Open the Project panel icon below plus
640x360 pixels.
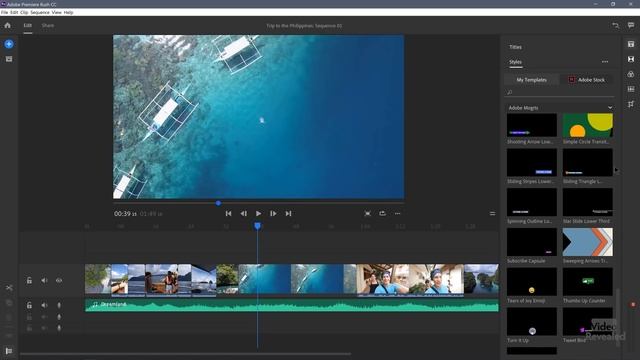click(x=9, y=59)
